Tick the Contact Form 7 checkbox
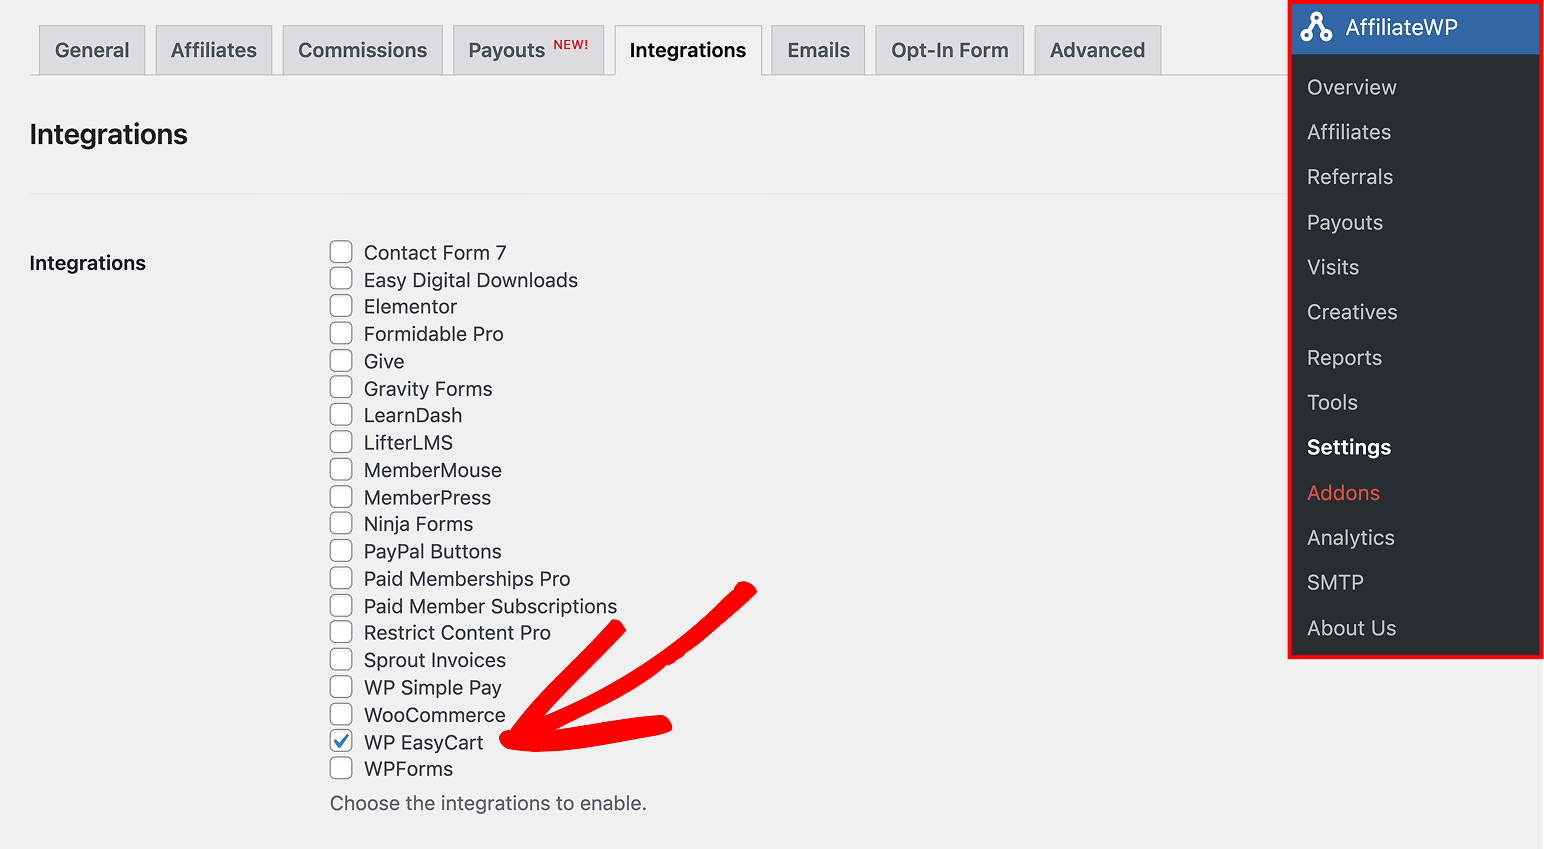This screenshot has height=849, width=1544. 341,251
